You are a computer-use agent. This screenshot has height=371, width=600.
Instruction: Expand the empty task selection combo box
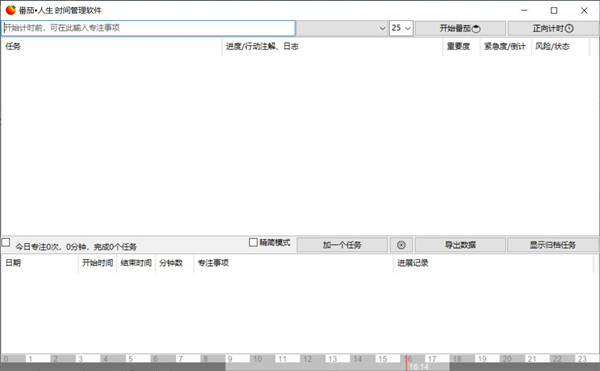[342, 28]
